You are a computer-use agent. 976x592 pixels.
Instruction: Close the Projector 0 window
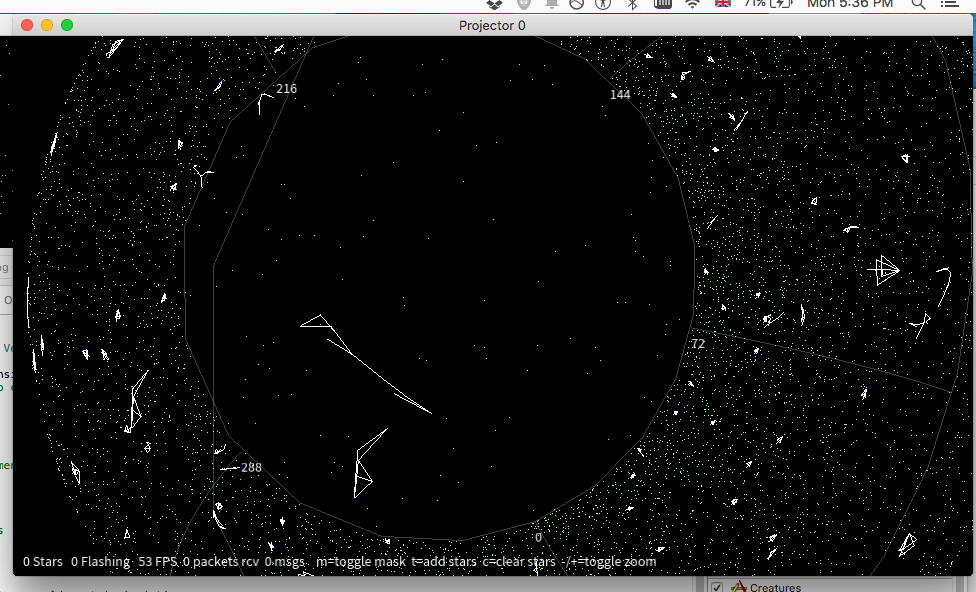coord(27,25)
